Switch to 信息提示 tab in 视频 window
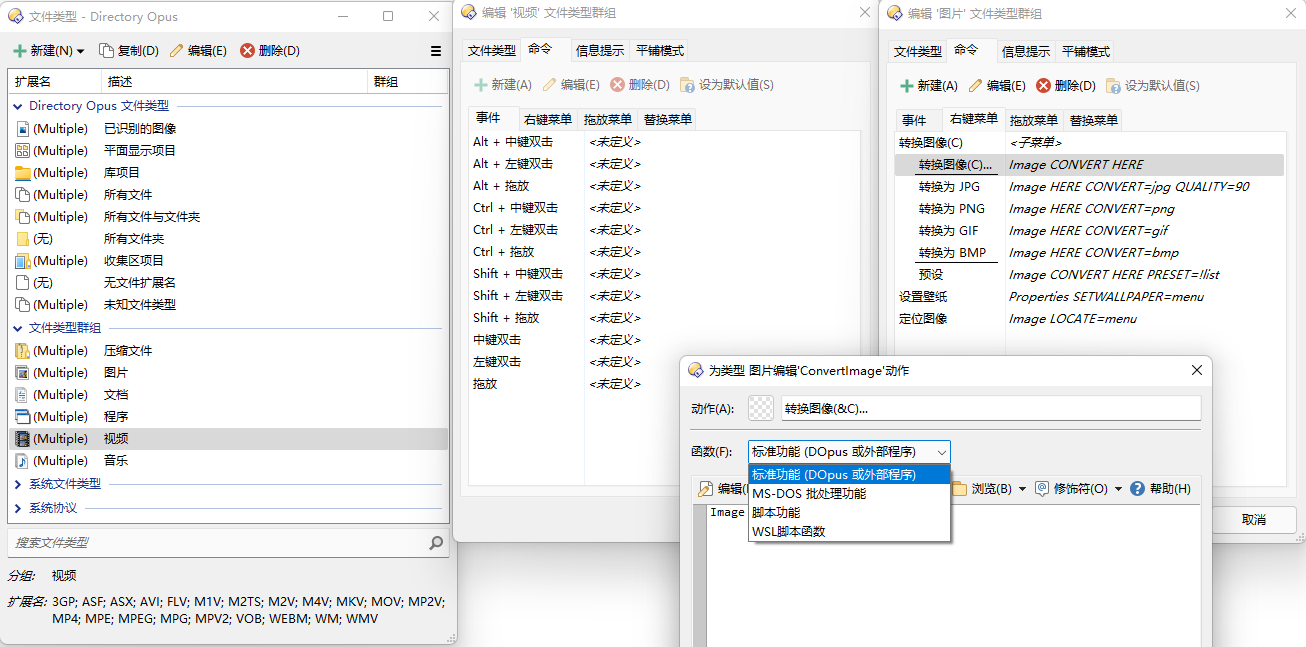The width and height of the screenshot is (1306, 647). [x=600, y=51]
